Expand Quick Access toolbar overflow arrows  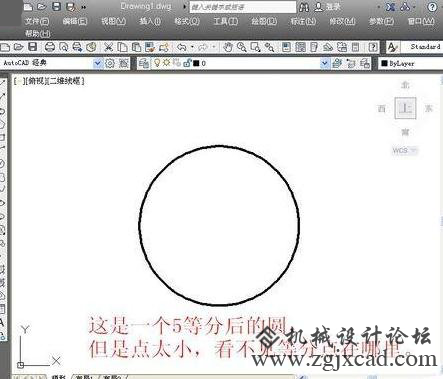pos(84,7)
